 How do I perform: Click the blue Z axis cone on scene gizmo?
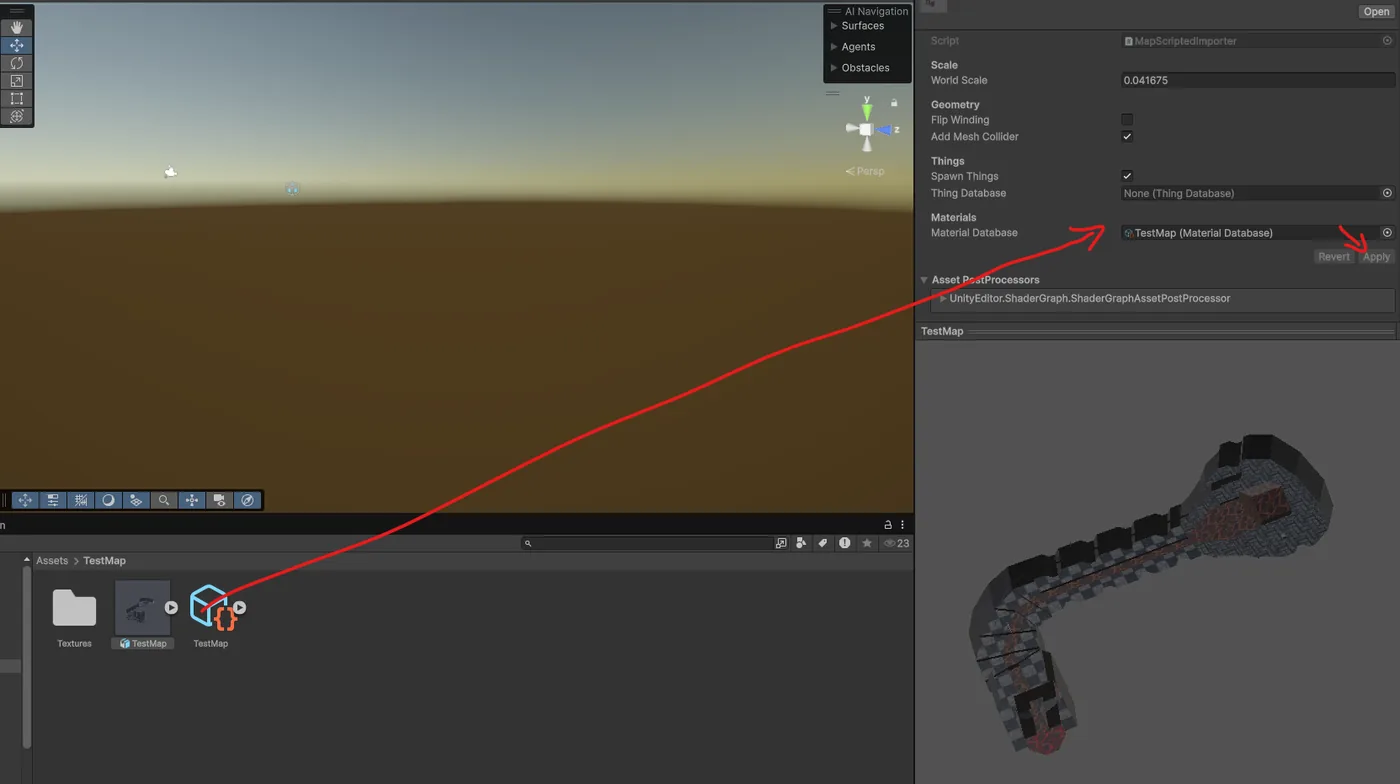click(884, 130)
